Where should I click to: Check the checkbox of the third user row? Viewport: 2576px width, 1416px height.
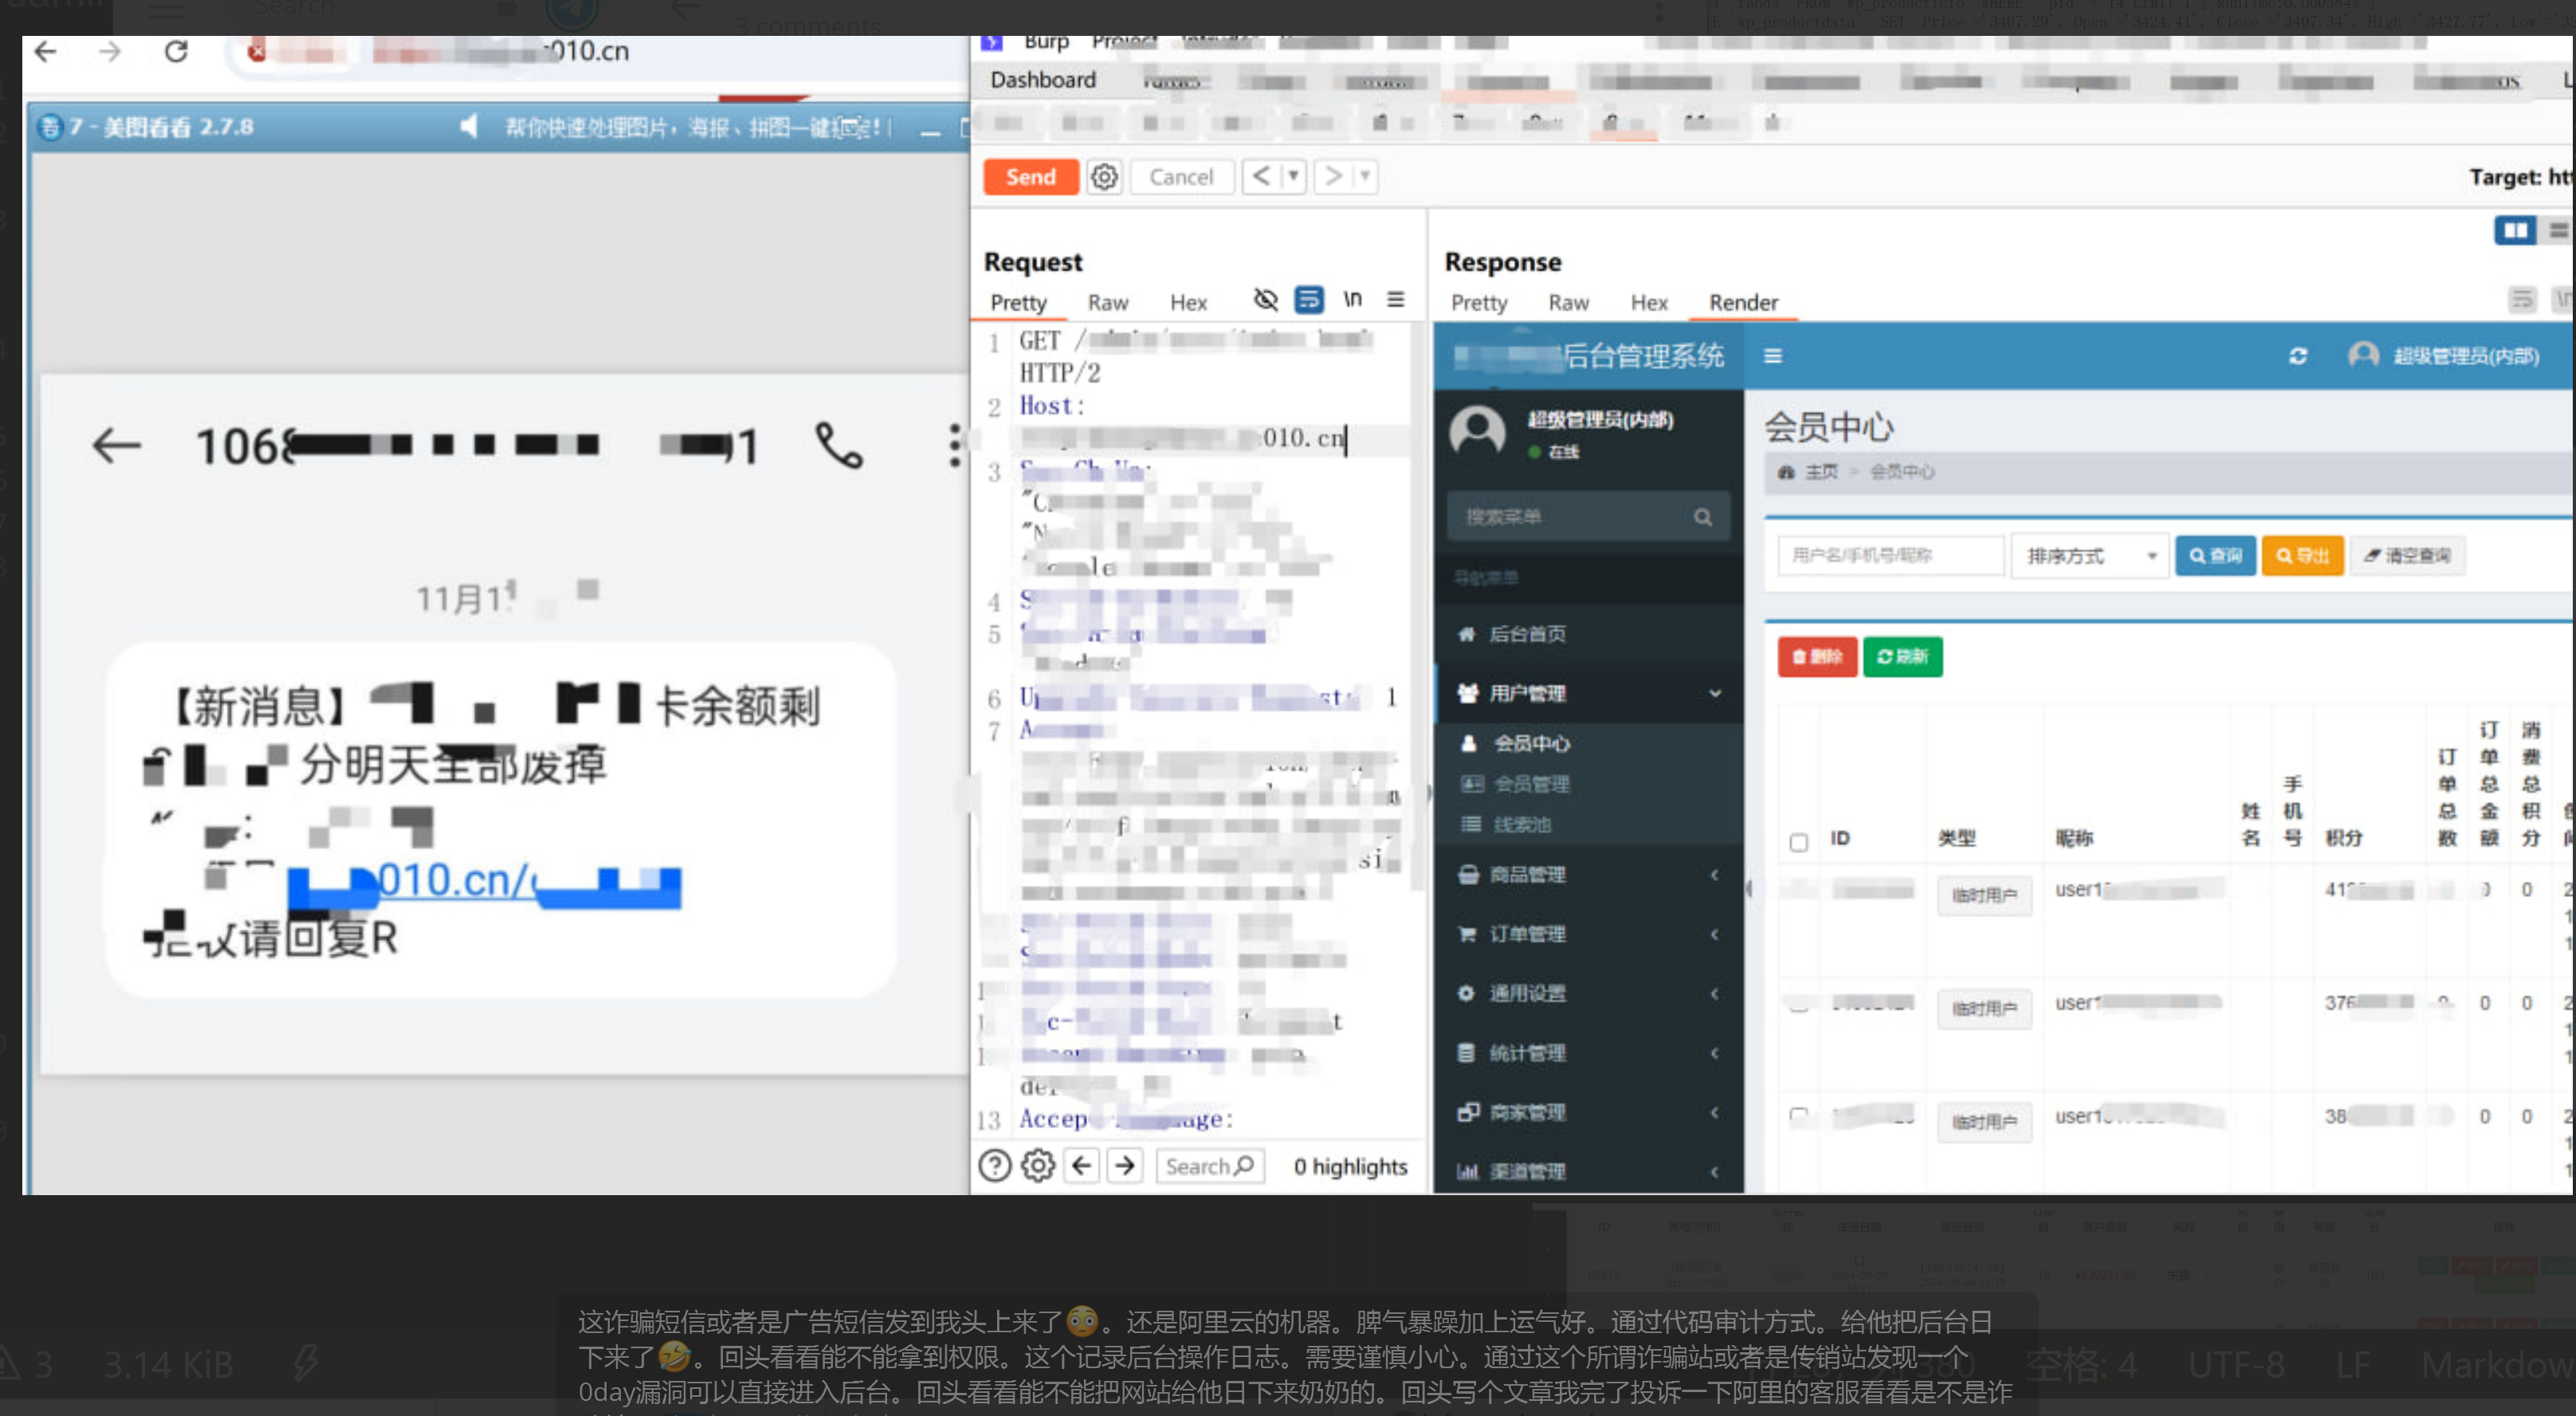(x=1798, y=1114)
